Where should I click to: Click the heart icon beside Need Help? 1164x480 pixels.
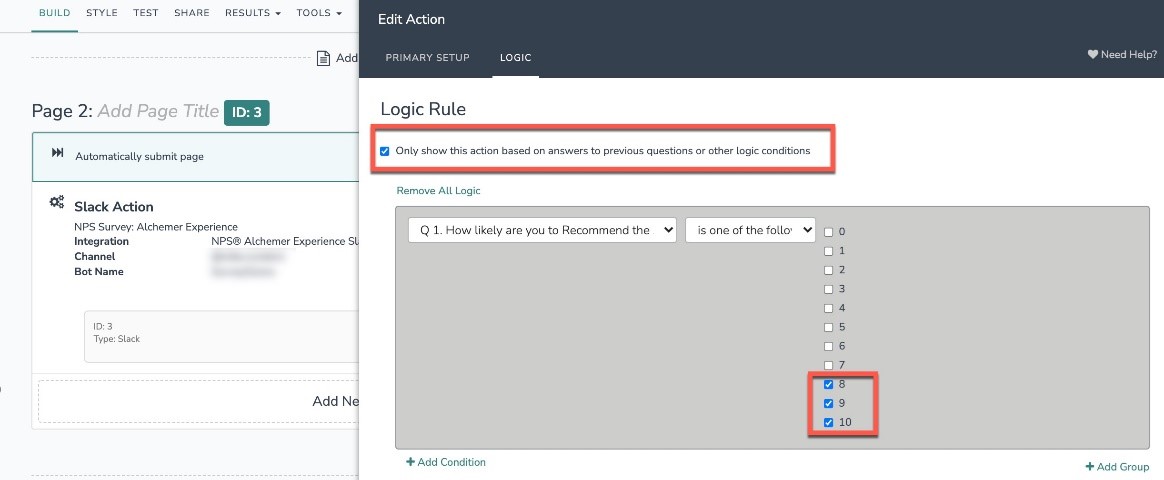pyautogui.click(x=1092, y=55)
